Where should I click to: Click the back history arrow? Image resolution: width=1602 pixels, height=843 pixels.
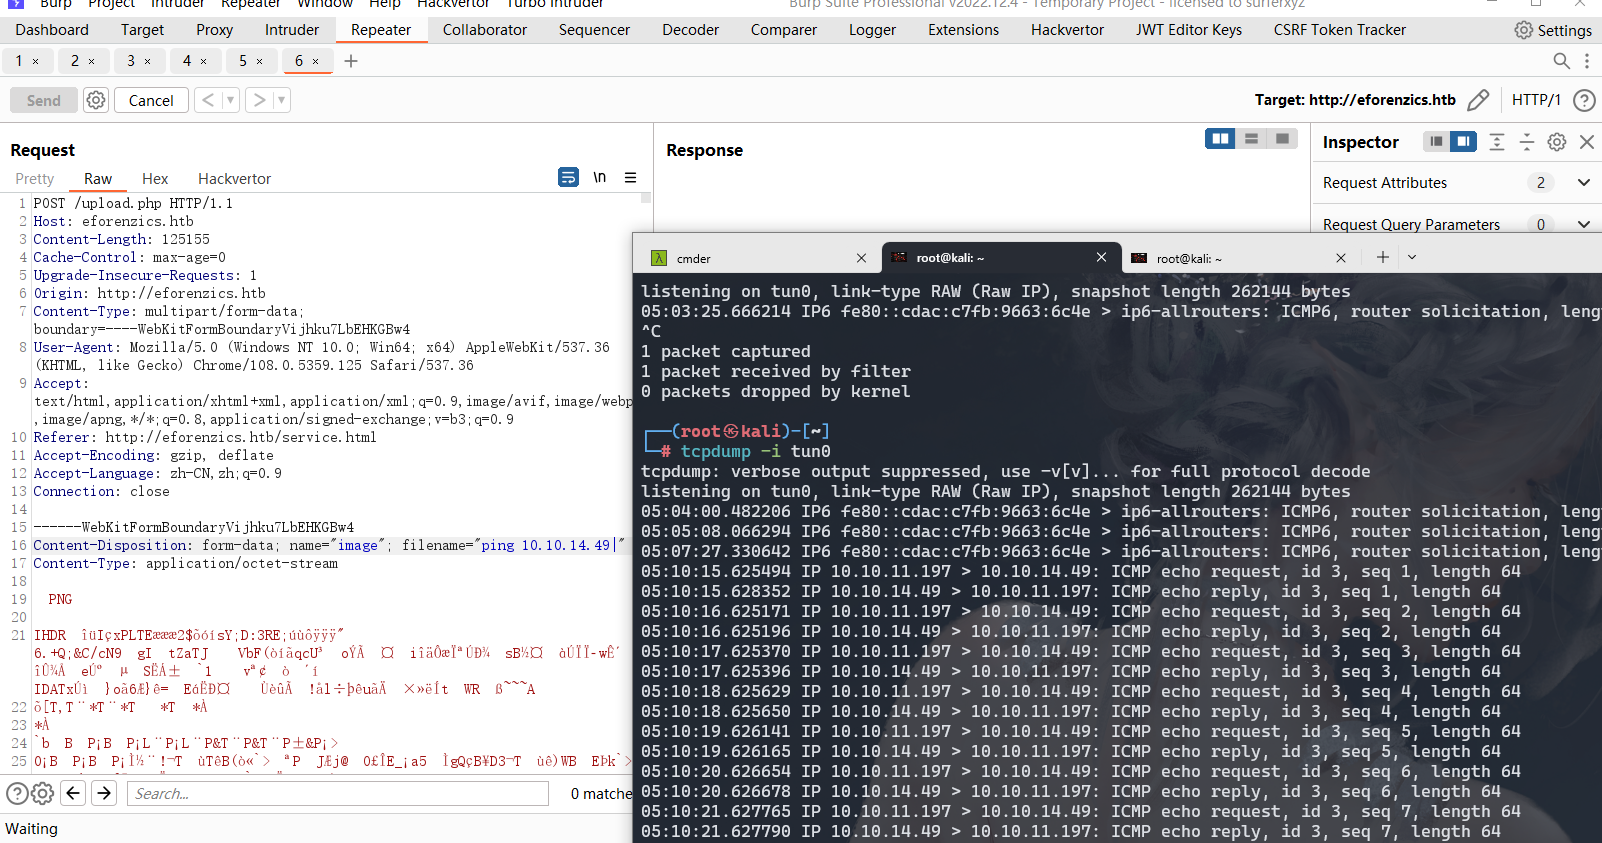208,100
